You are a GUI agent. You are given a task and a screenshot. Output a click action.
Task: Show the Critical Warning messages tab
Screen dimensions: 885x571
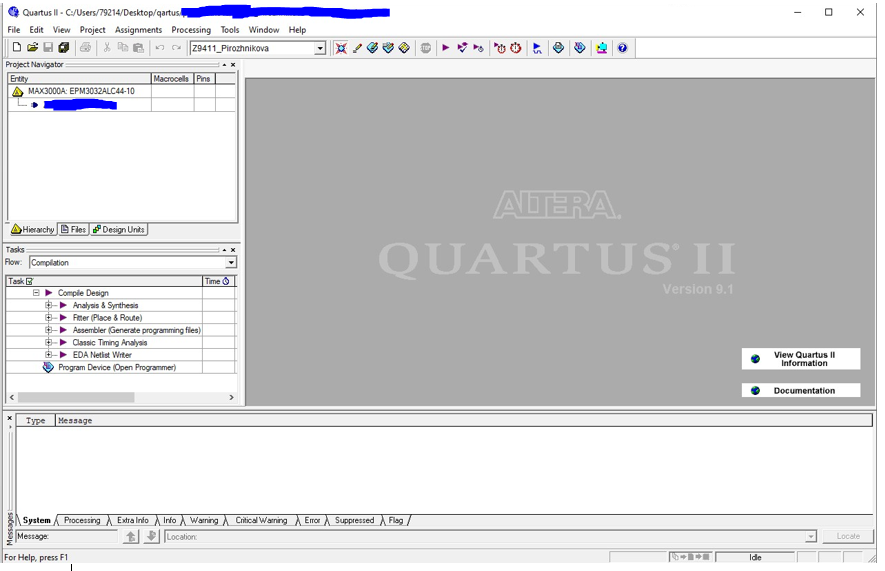click(x=261, y=520)
